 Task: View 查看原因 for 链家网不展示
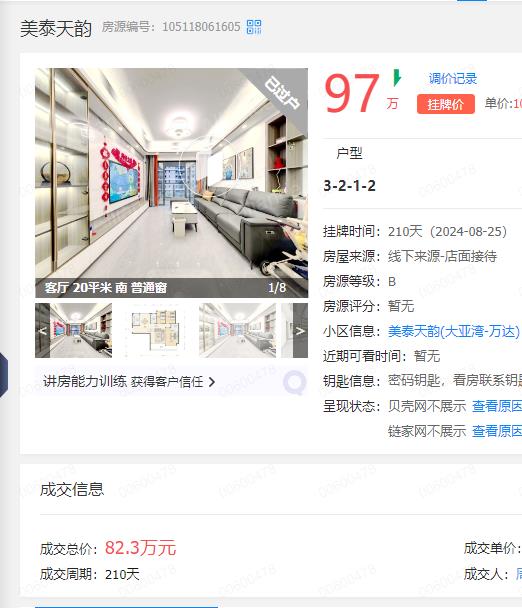[497, 431]
